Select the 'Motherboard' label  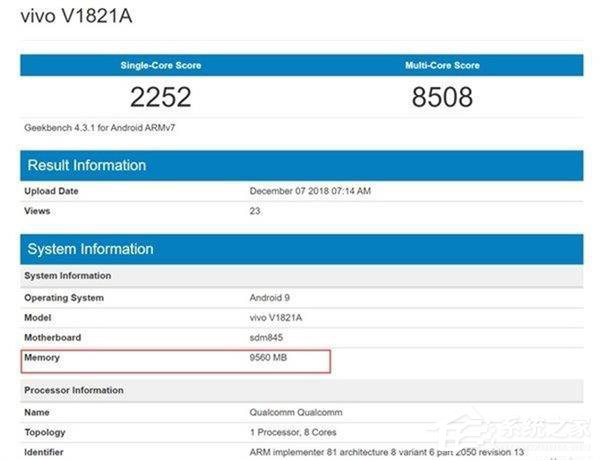pyautogui.click(x=52, y=338)
